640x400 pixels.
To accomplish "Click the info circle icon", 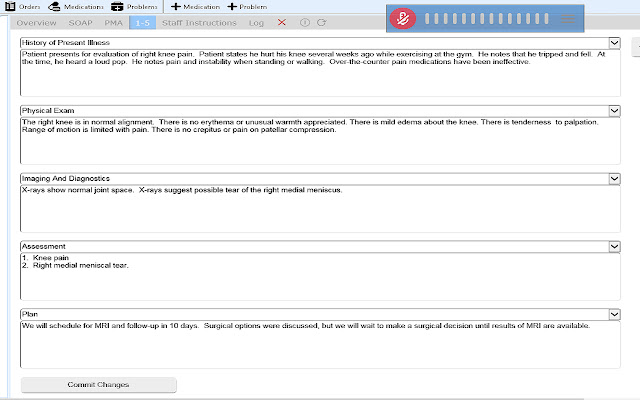I will click(x=304, y=22).
